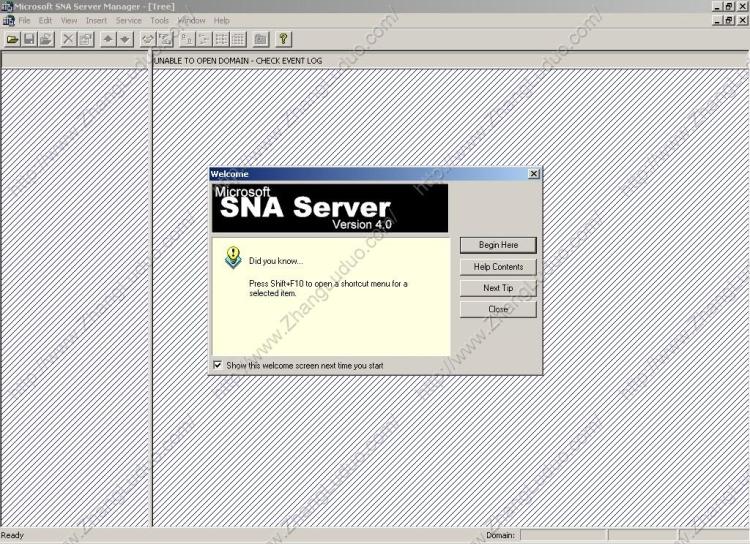Click the Save floppy disk toolbar icon
Image resolution: width=750 pixels, height=544 pixels.
(29, 39)
